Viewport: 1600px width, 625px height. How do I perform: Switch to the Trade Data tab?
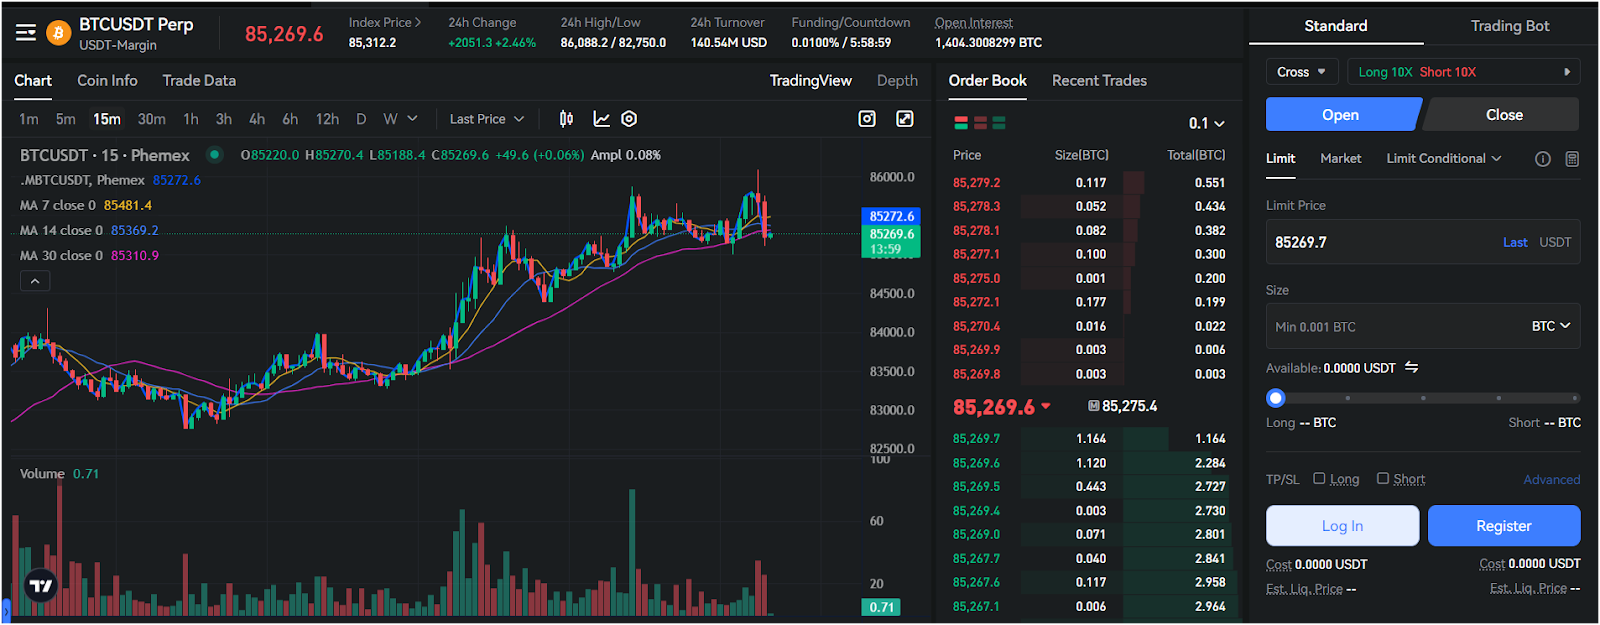199,80
